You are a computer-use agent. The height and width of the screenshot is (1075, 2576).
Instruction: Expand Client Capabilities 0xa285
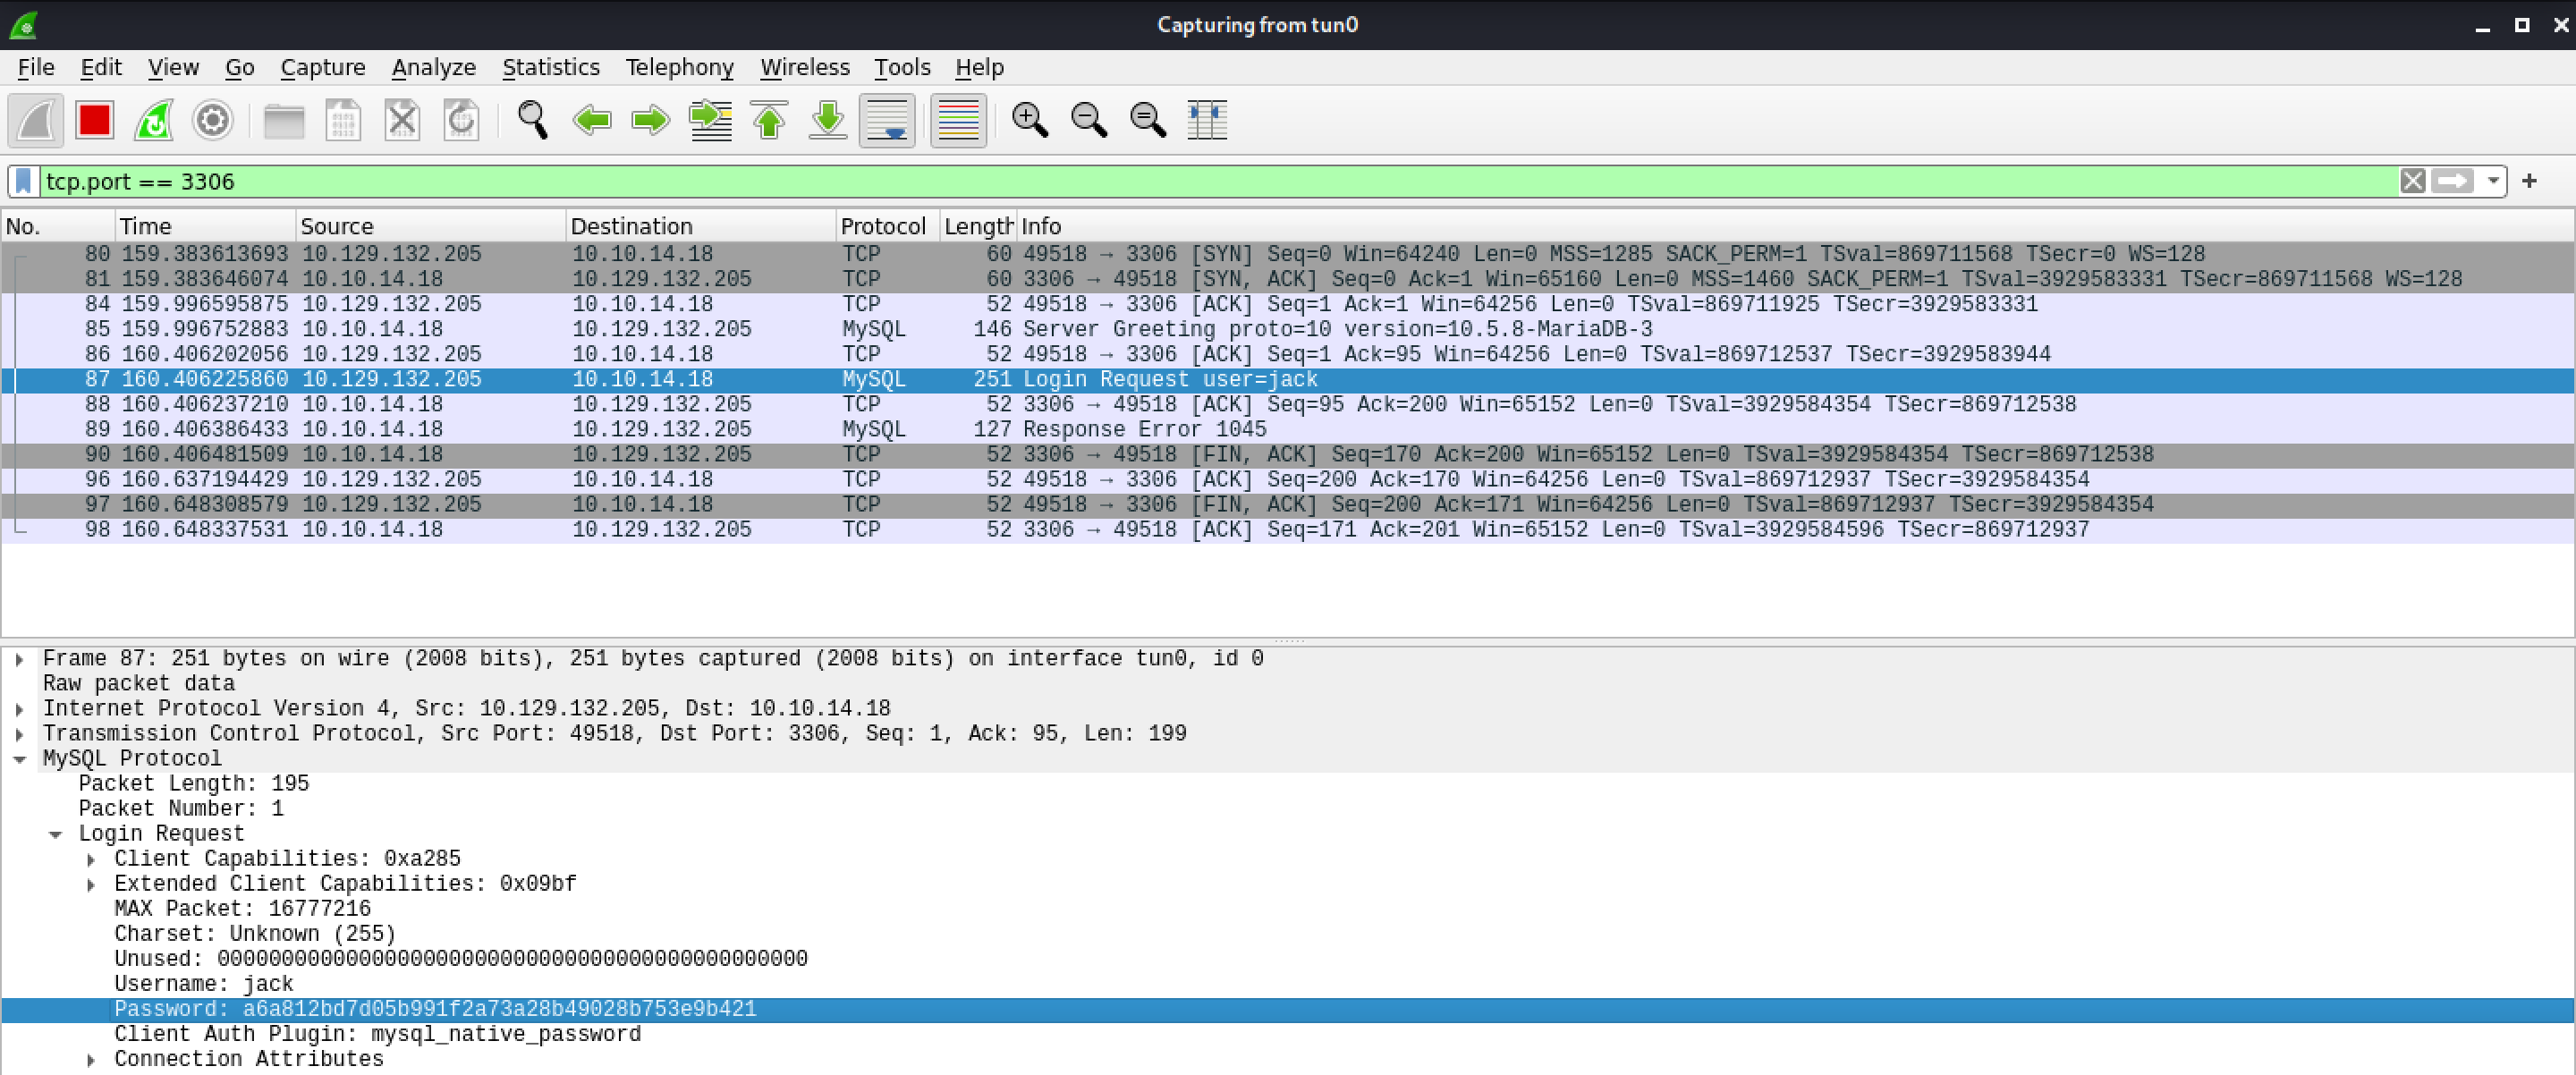click(91, 859)
